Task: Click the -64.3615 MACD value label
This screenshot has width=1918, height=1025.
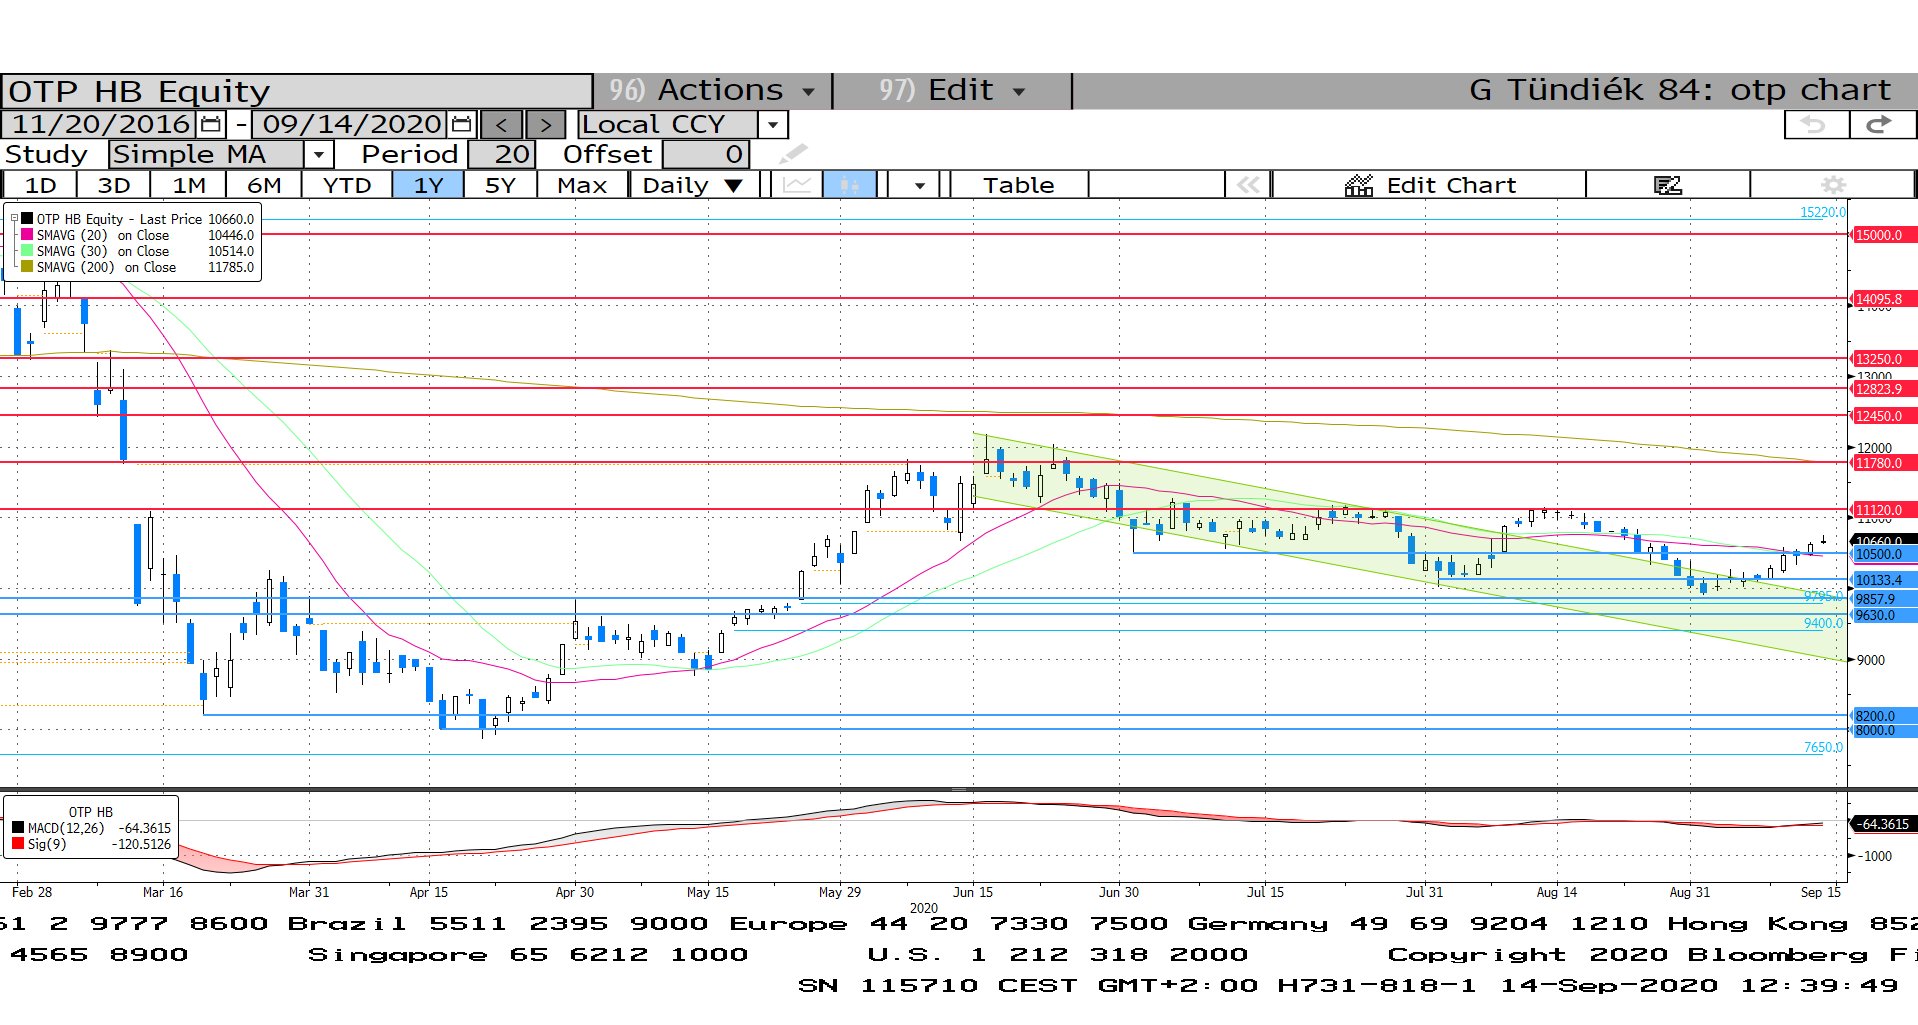Action: point(1883,824)
